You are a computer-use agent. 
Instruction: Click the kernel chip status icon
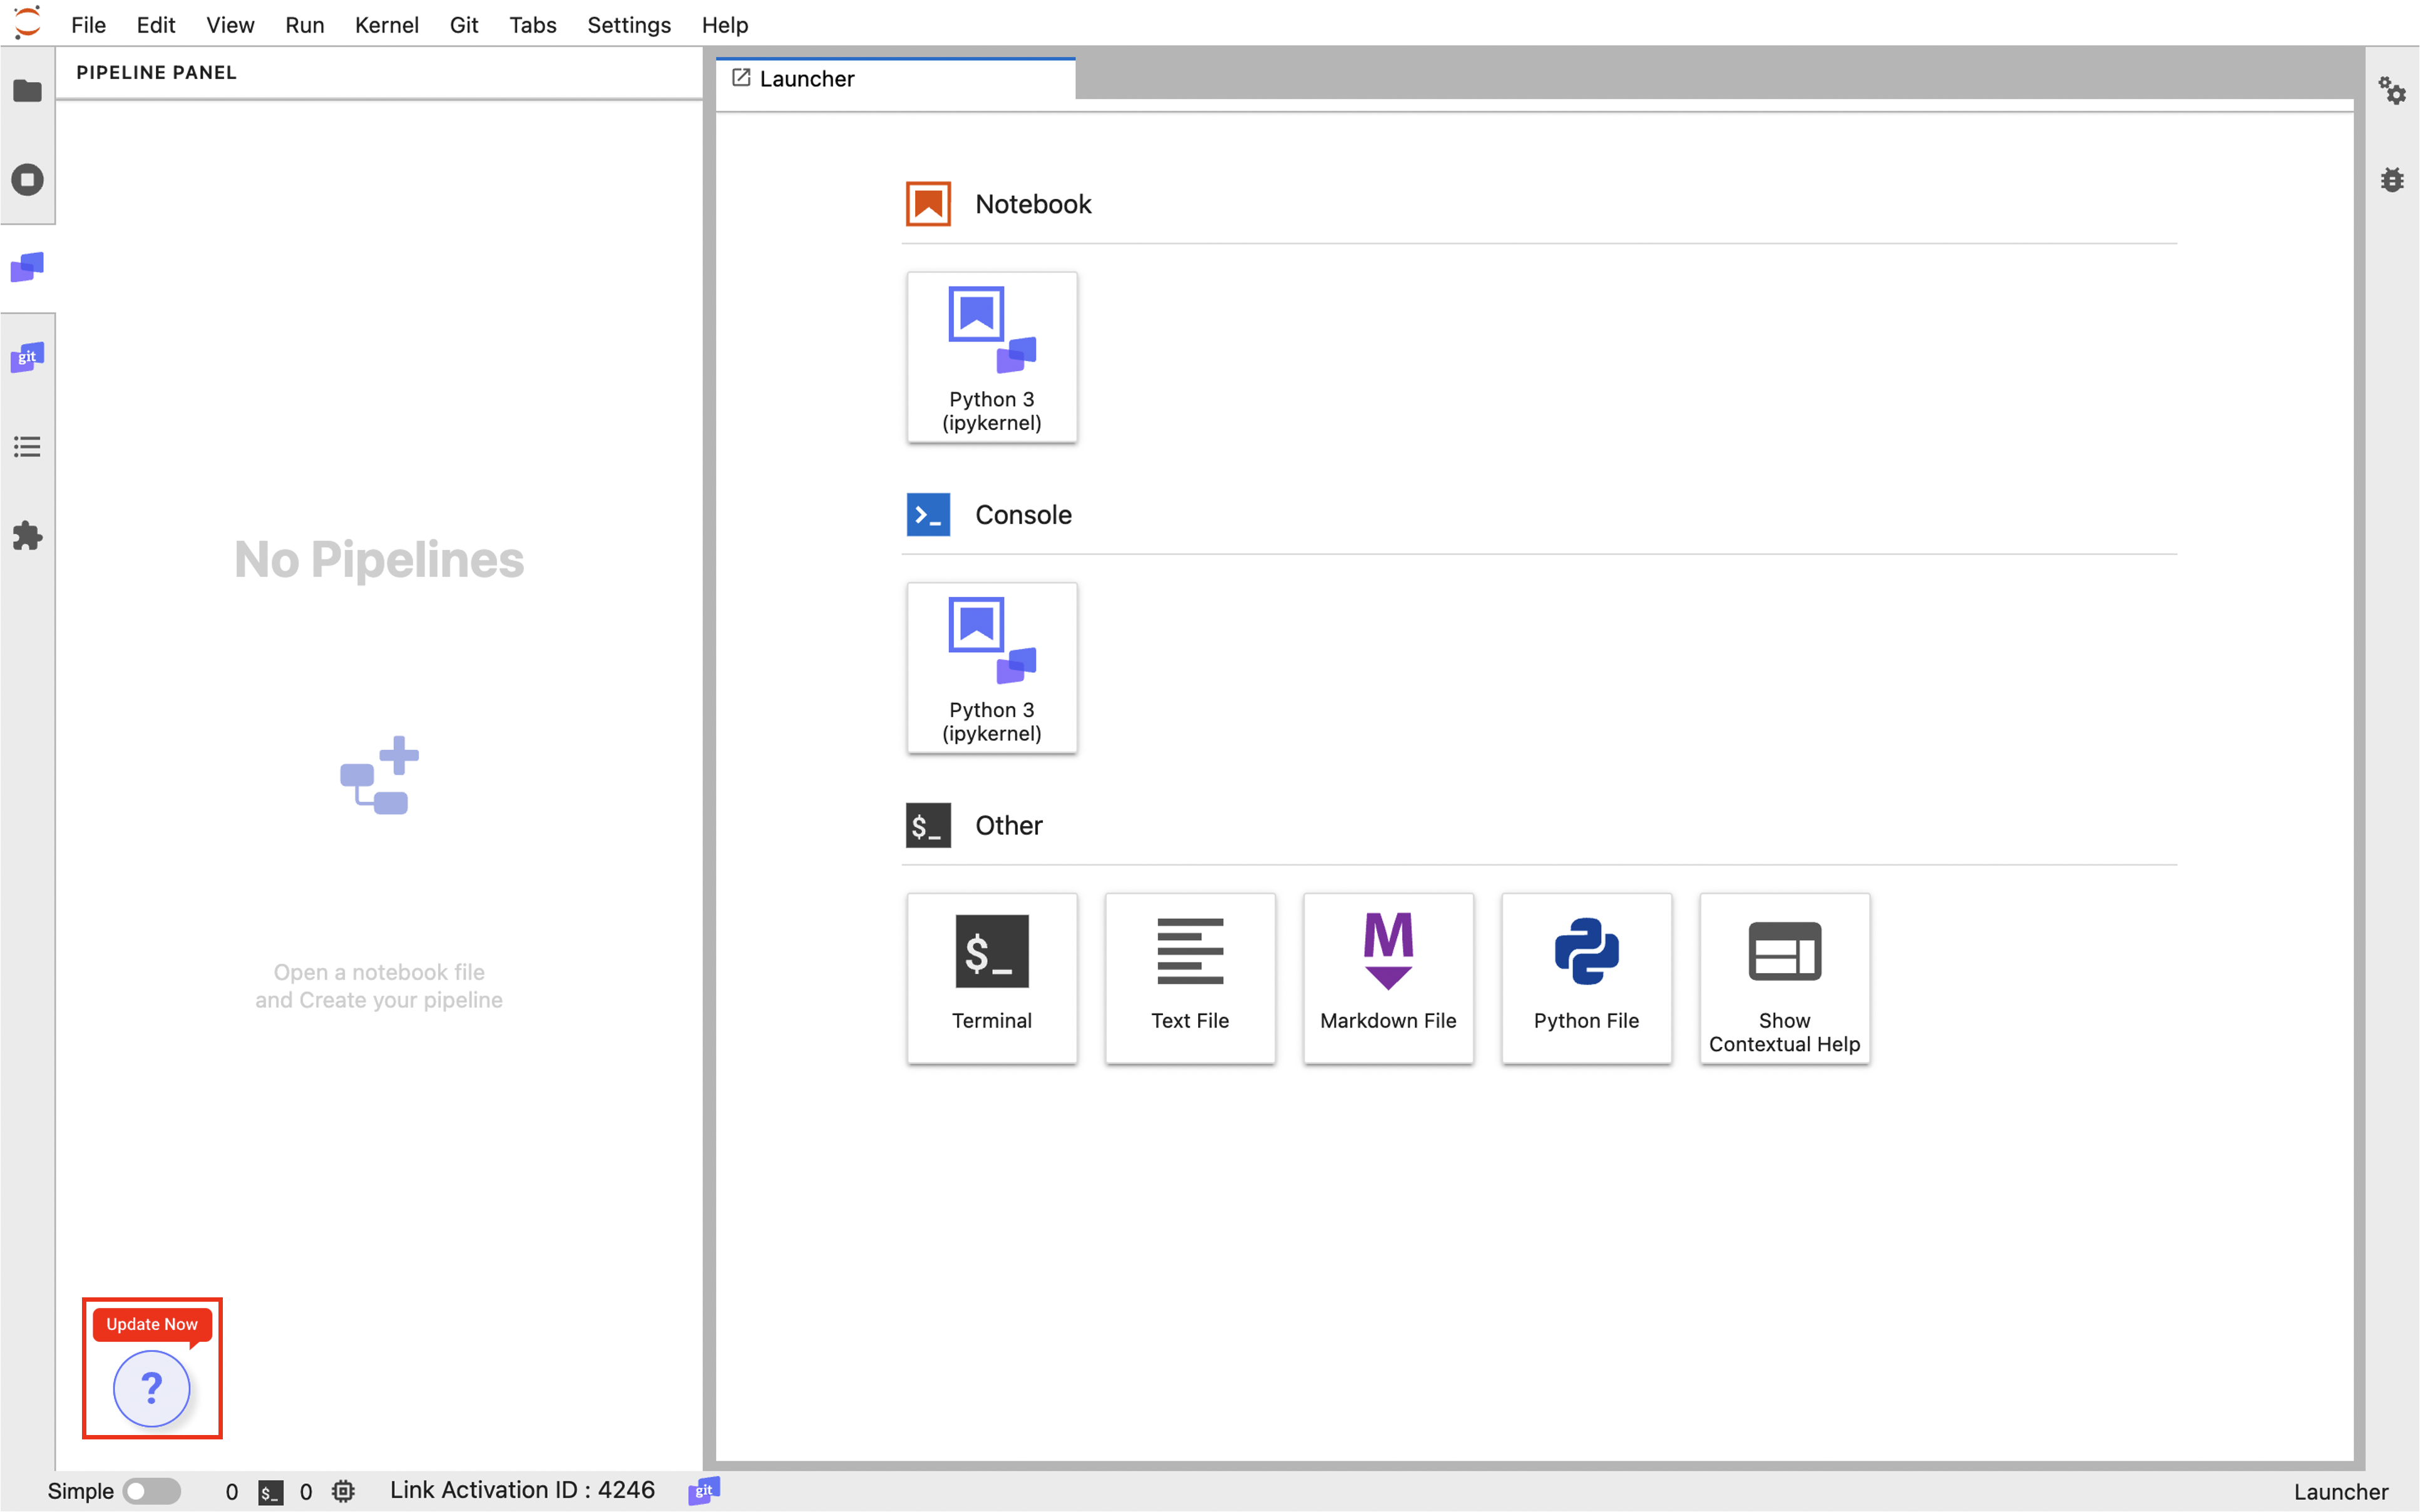pyautogui.click(x=343, y=1491)
